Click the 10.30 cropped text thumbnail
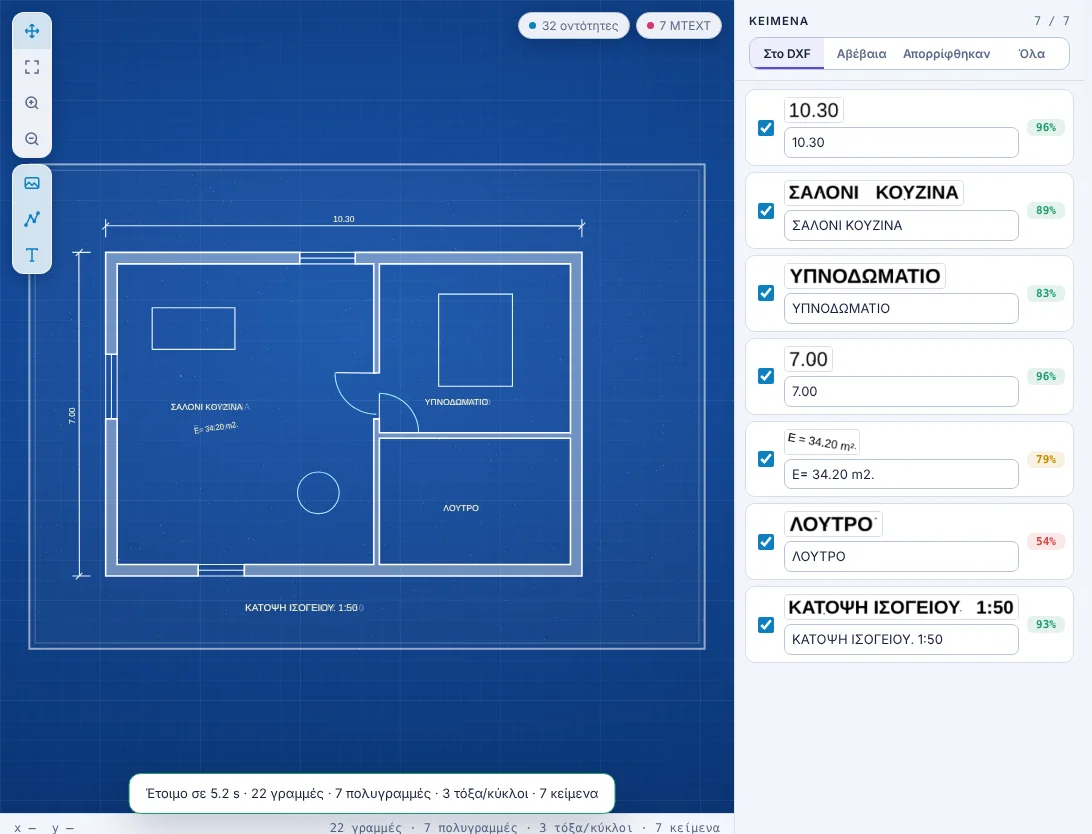This screenshot has height=834, width=1092. coord(813,110)
